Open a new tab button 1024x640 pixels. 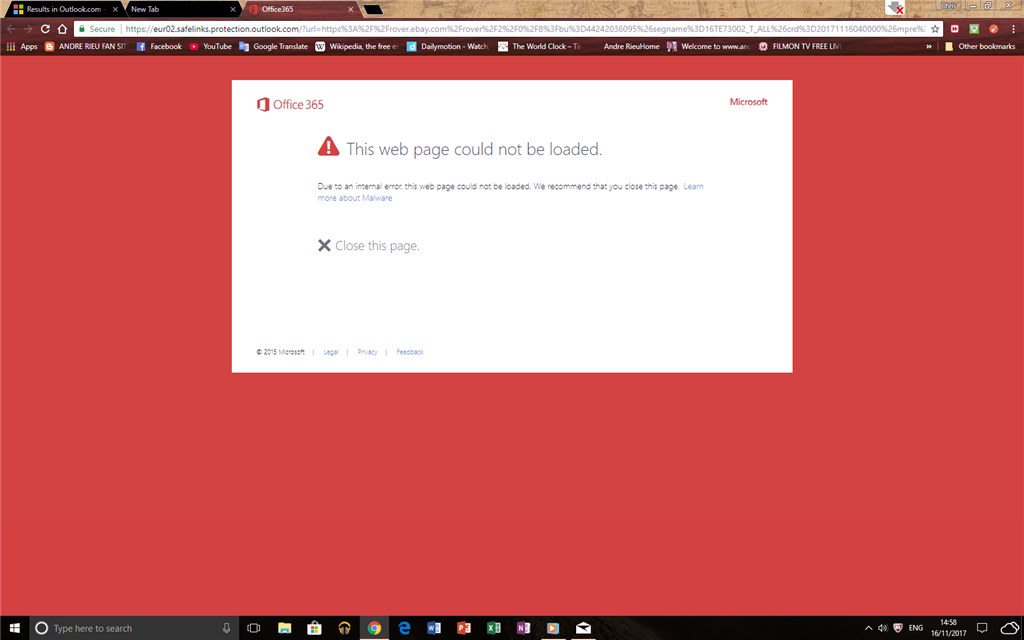[372, 9]
